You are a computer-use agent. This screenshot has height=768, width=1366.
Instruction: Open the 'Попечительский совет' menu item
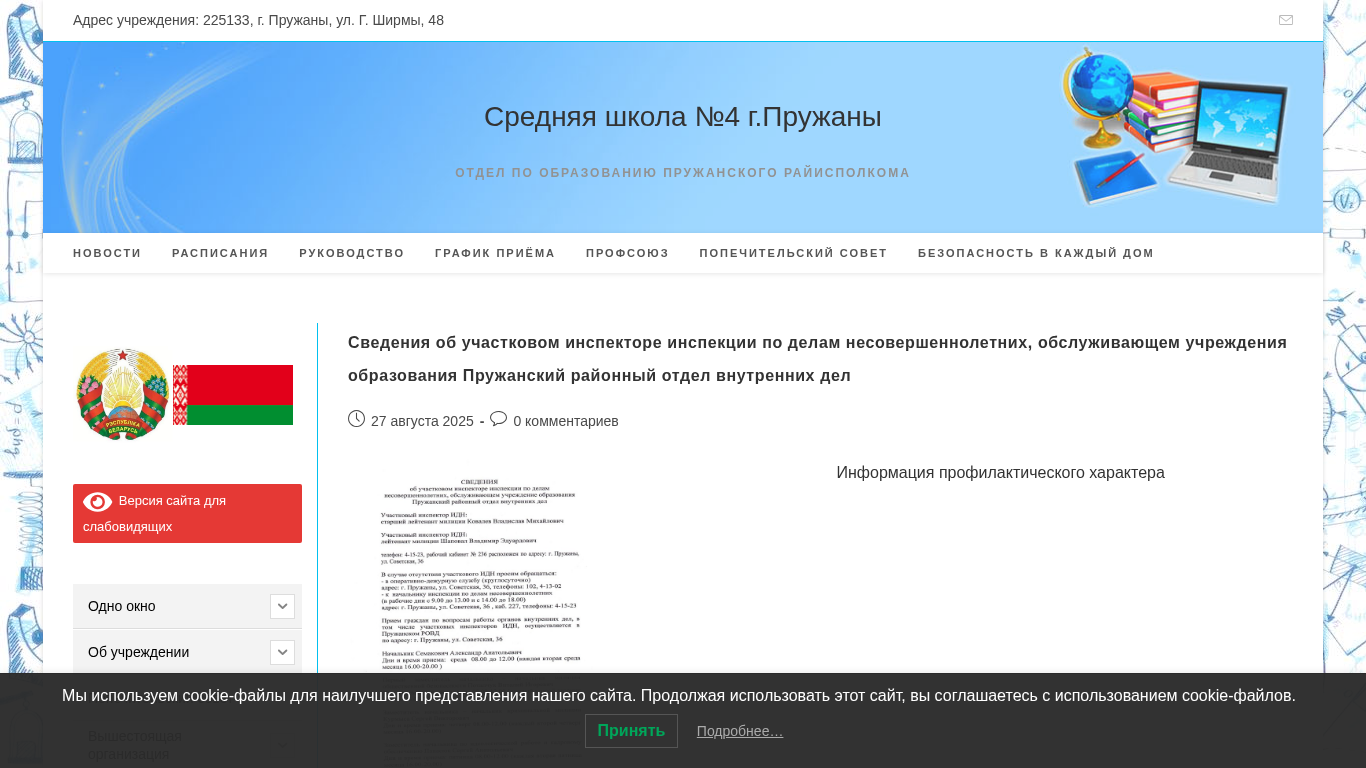click(793, 253)
